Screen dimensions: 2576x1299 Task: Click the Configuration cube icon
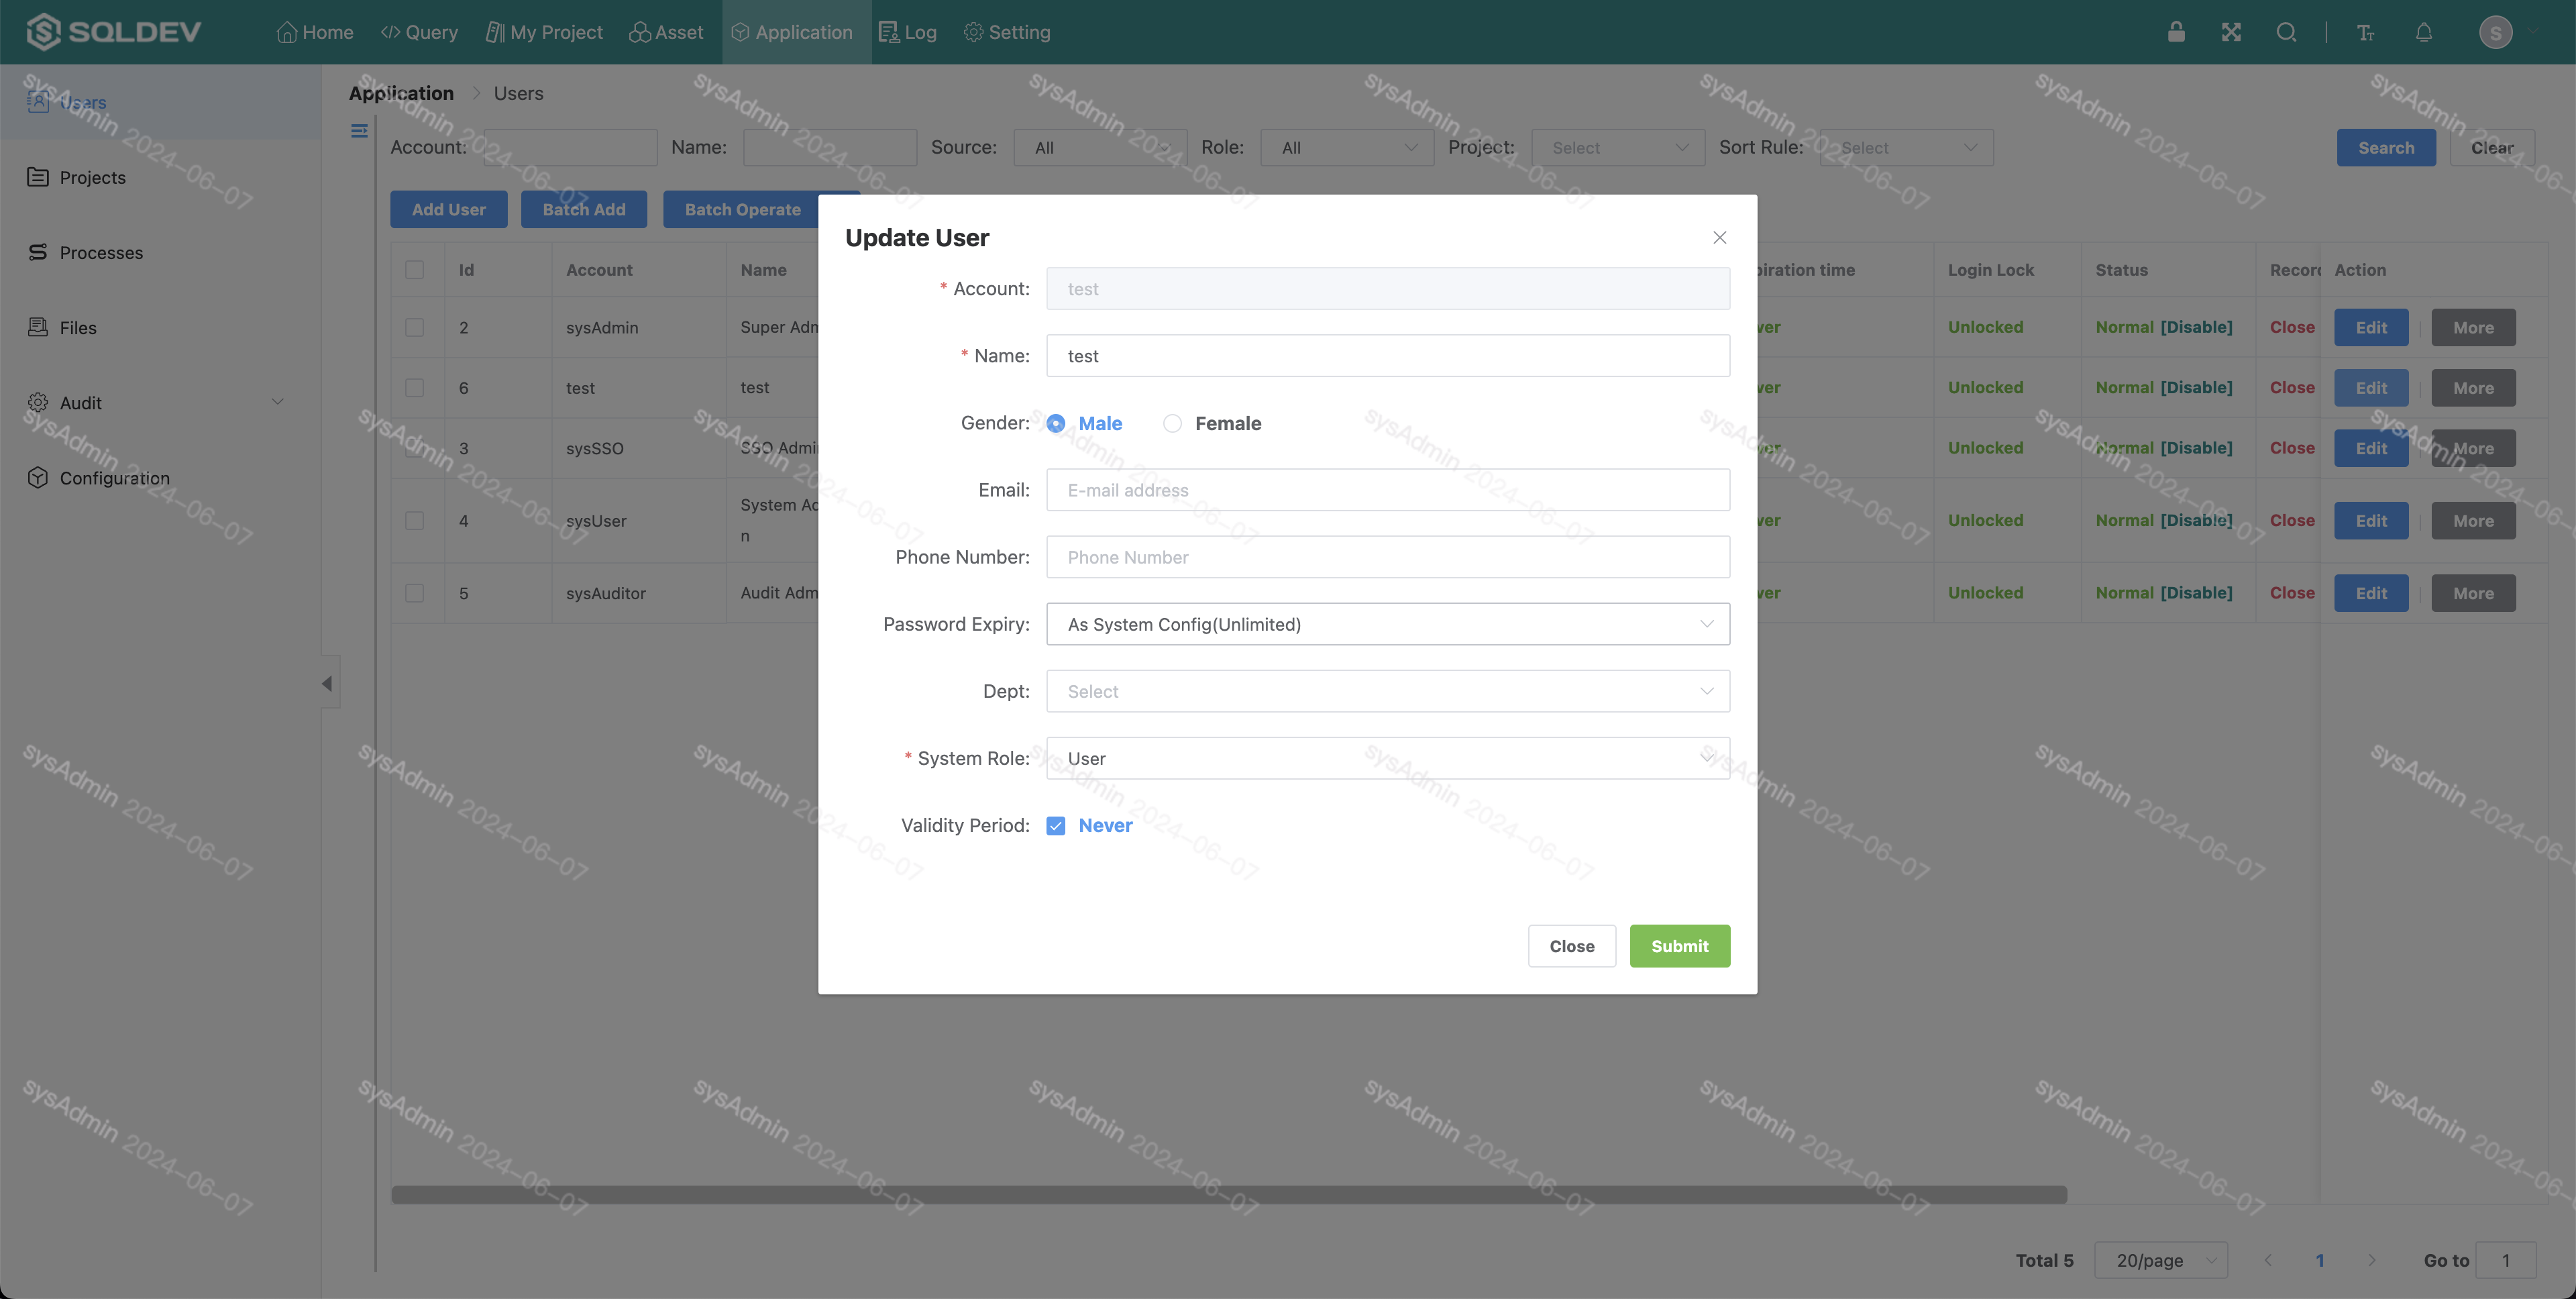pyautogui.click(x=38, y=477)
